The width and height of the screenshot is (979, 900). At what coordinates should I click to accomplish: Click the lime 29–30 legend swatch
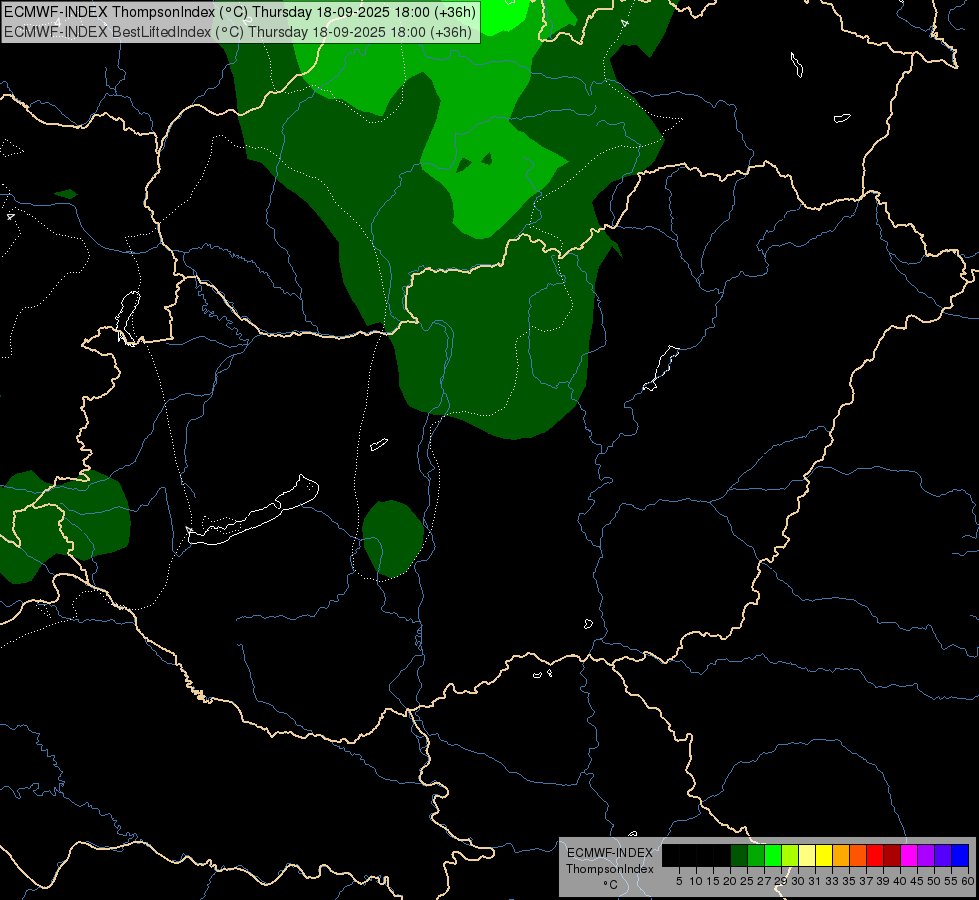click(790, 855)
